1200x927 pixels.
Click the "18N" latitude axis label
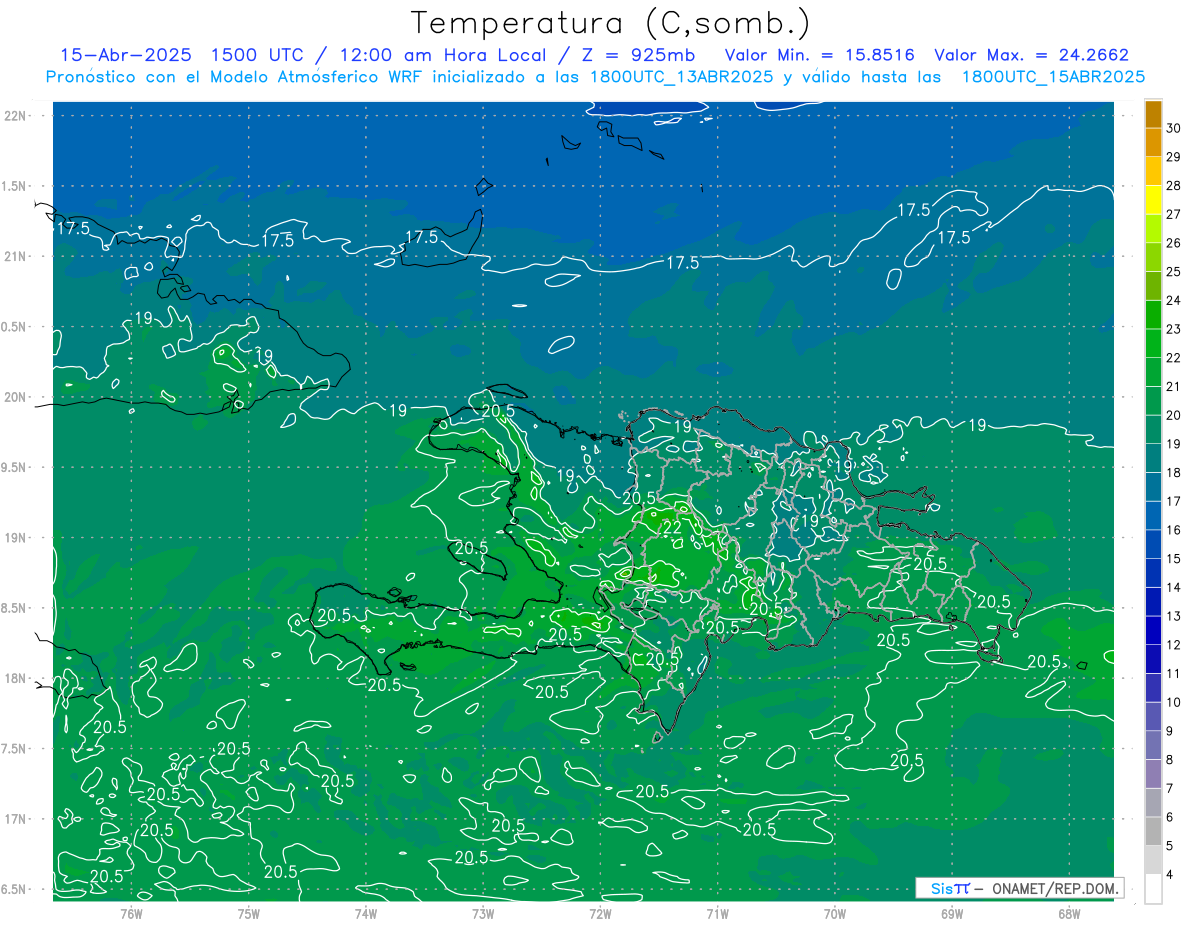coord(15,678)
